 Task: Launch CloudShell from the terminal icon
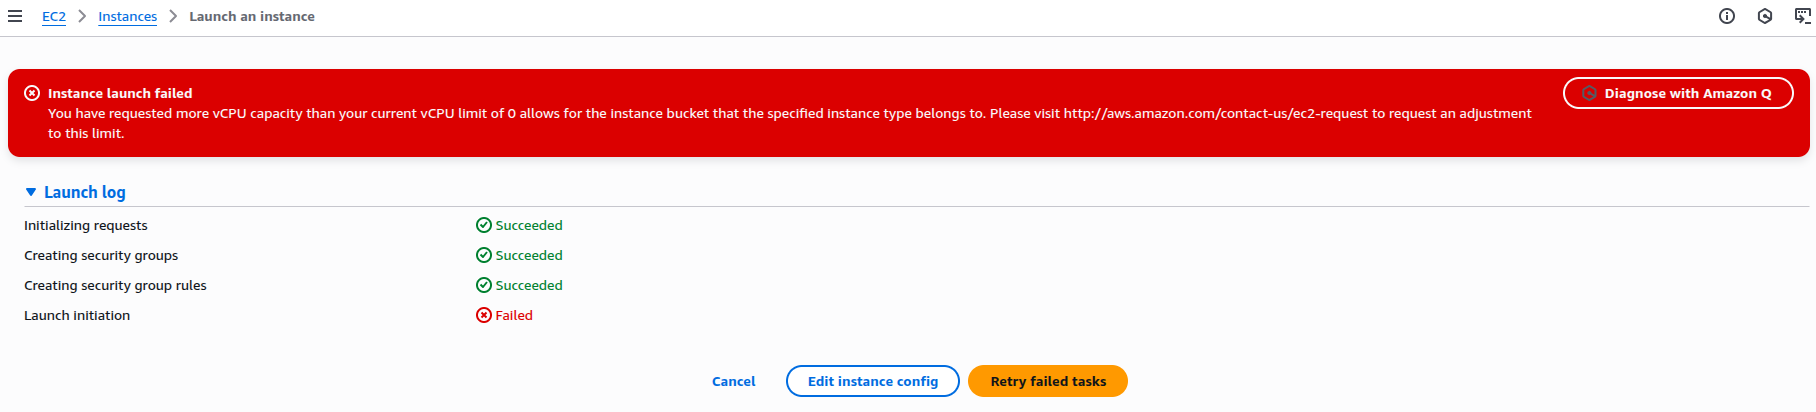pyautogui.click(x=1802, y=16)
